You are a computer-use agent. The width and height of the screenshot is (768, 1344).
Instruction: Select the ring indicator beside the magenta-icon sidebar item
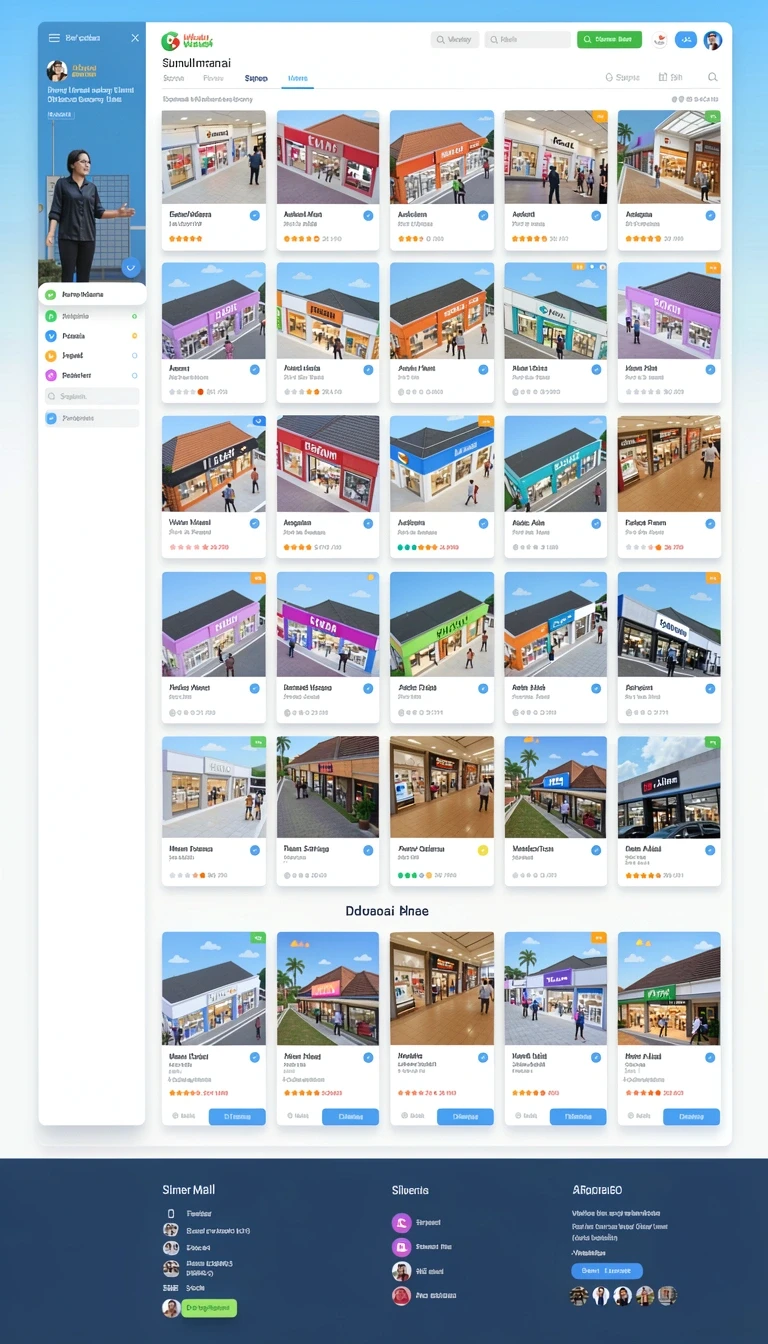pos(134,375)
